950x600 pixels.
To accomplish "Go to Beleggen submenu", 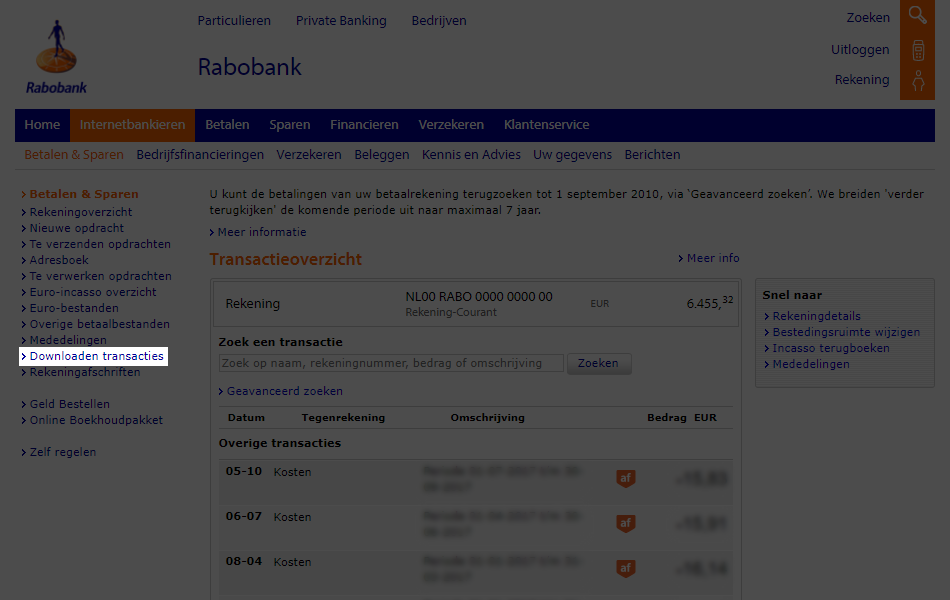I will [382, 155].
